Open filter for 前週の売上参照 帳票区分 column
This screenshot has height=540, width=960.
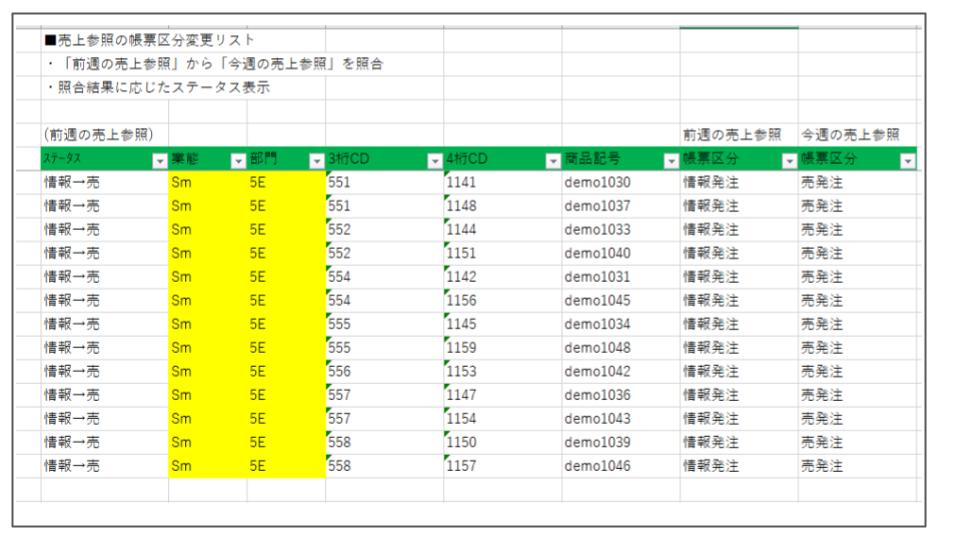click(788, 160)
